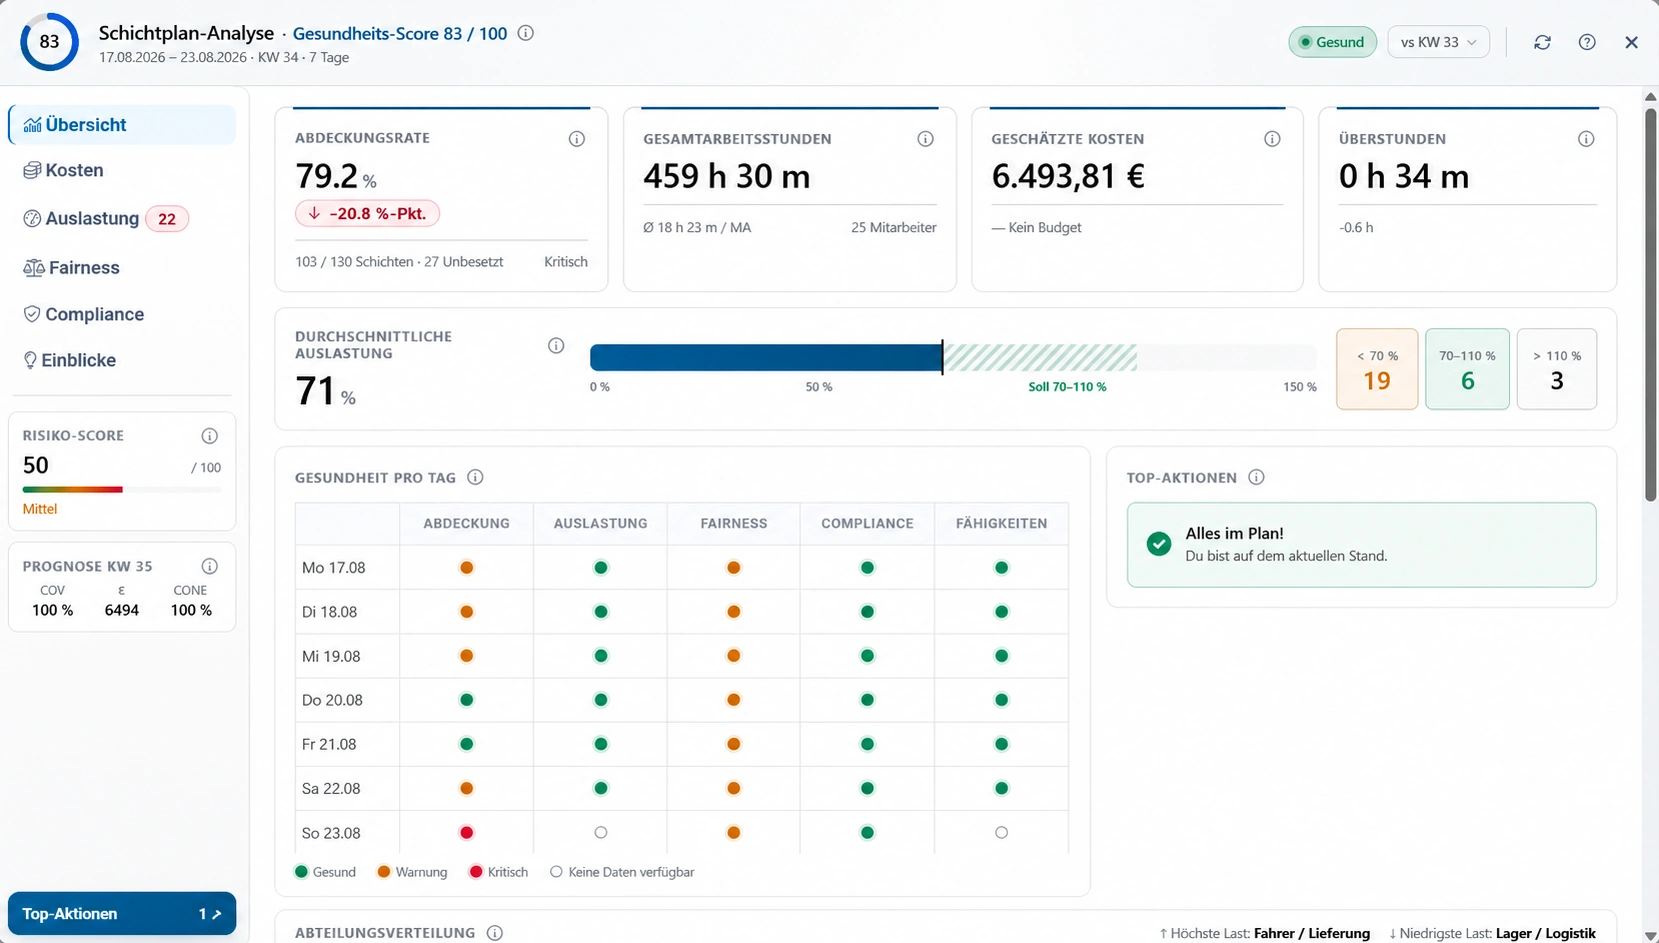Click Sunday 23.08 Fähigkeiten empty dot
The image size is (1659, 943).
click(1001, 832)
